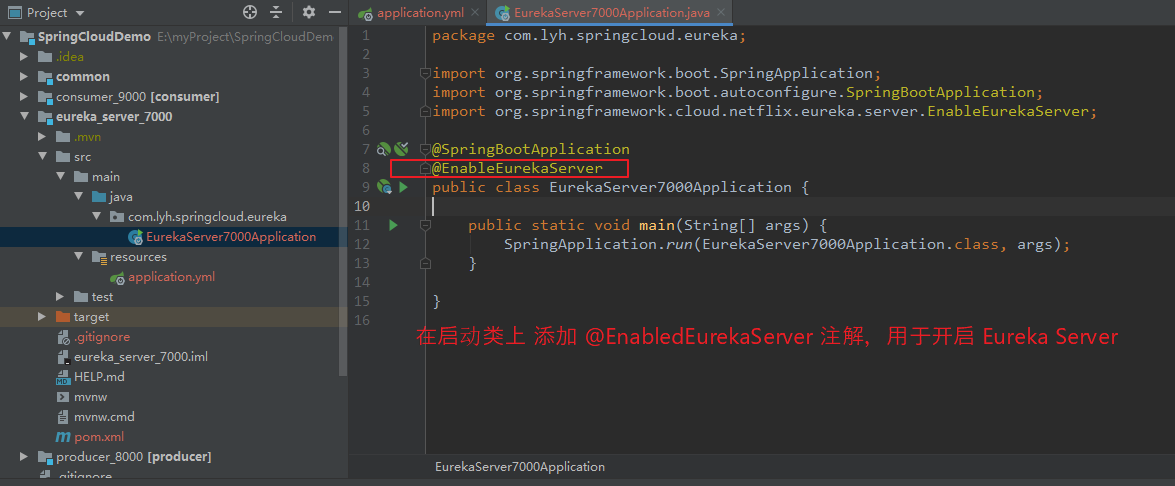This screenshot has width=1175, height=486.
Task: Collapse the java source folder
Action: point(79,197)
